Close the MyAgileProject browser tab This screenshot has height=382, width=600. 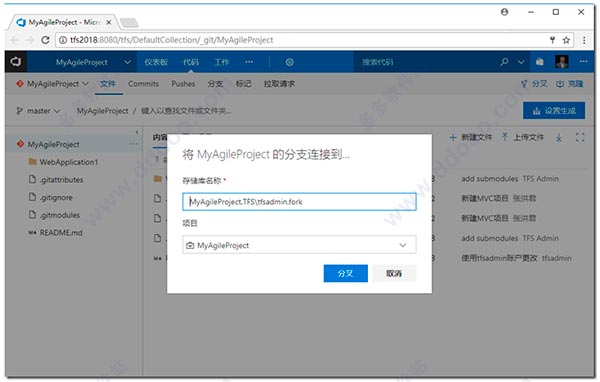click(109, 22)
